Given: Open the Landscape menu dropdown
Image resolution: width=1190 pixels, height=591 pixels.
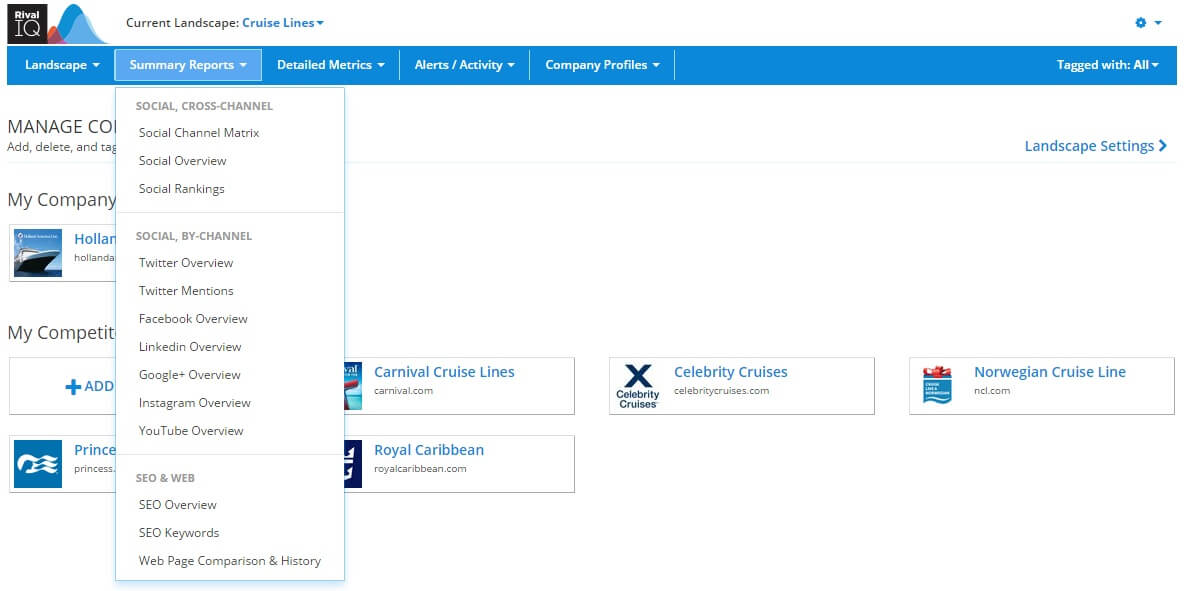Looking at the screenshot, I should coord(62,65).
